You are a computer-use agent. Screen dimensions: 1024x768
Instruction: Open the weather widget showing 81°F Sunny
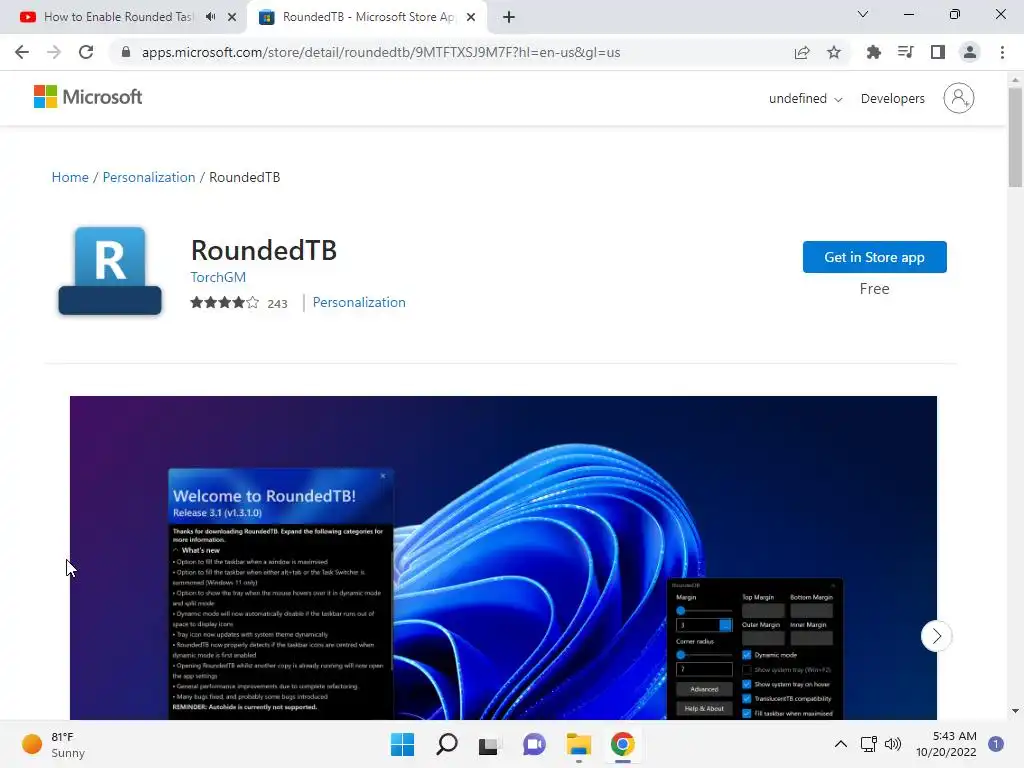click(54, 744)
